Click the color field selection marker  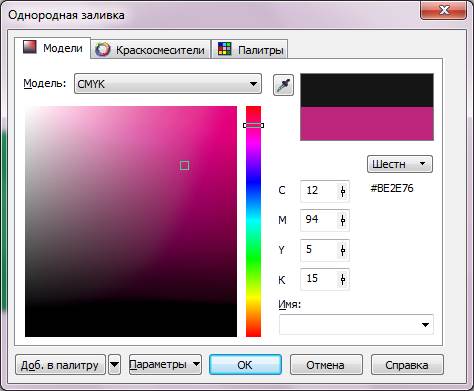(x=185, y=165)
